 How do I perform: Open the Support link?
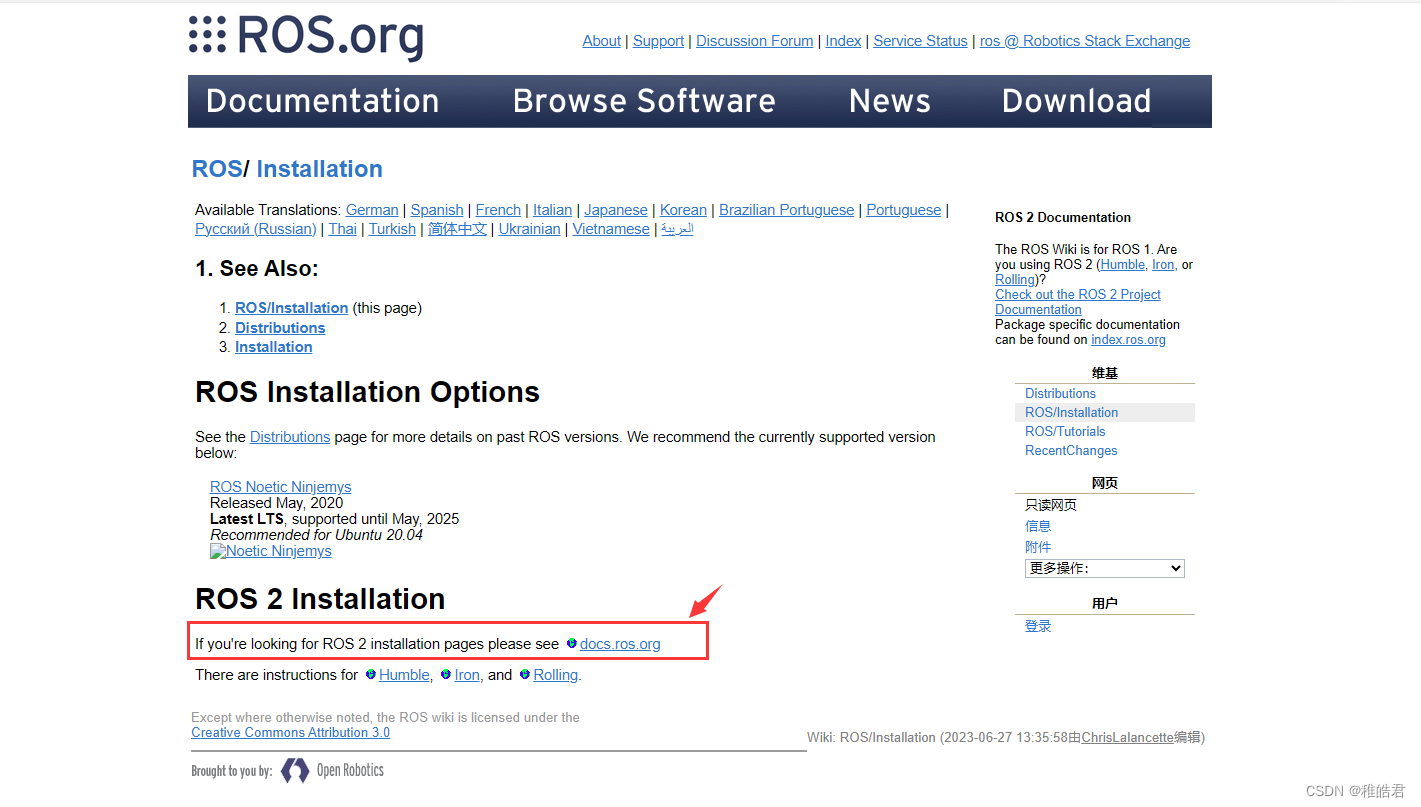pyautogui.click(x=659, y=41)
